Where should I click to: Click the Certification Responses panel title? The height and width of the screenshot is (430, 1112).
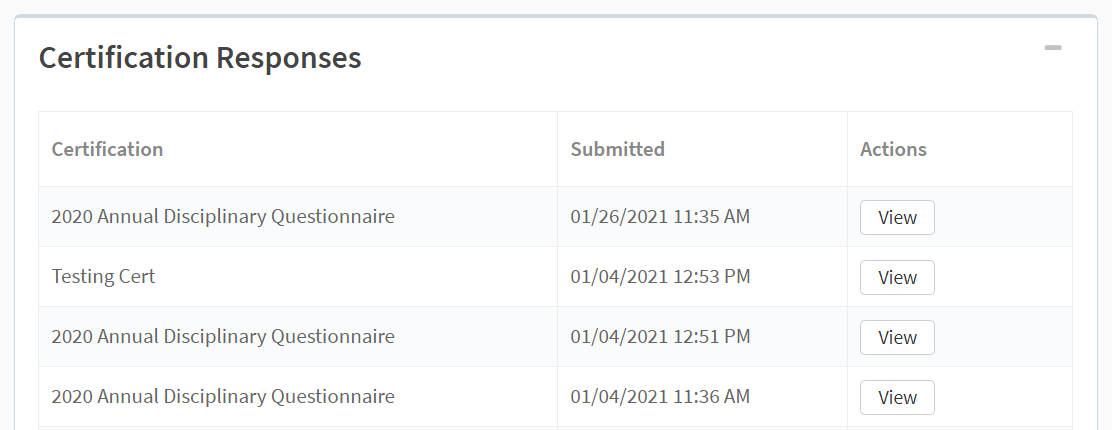pos(200,57)
